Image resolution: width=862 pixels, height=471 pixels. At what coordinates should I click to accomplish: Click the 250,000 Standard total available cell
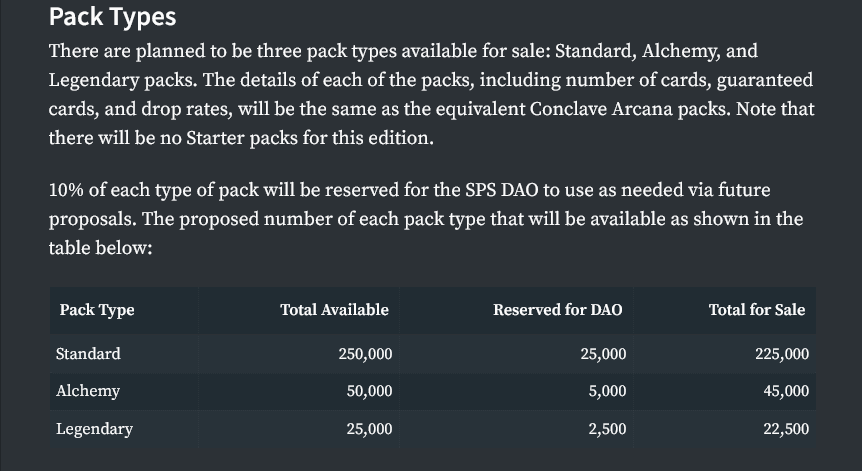[365, 354]
